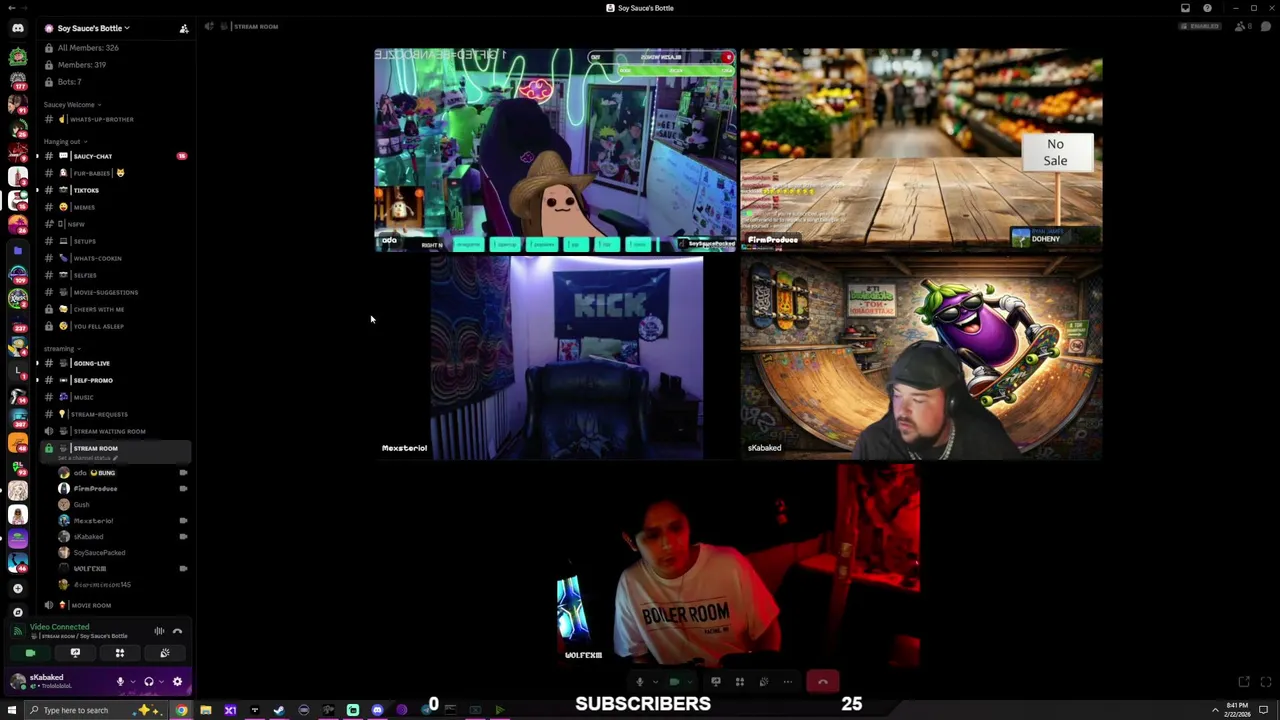Enter full screen call view
The width and height of the screenshot is (1280, 720).
pyautogui.click(x=1265, y=682)
